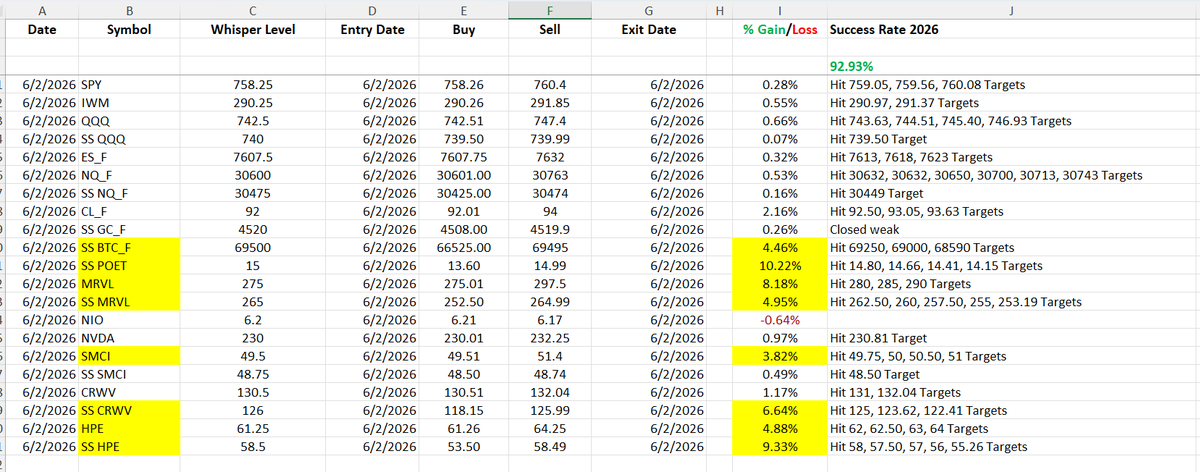Select the SPY symbol cell
Screen dimensions: 1200x472
point(129,84)
